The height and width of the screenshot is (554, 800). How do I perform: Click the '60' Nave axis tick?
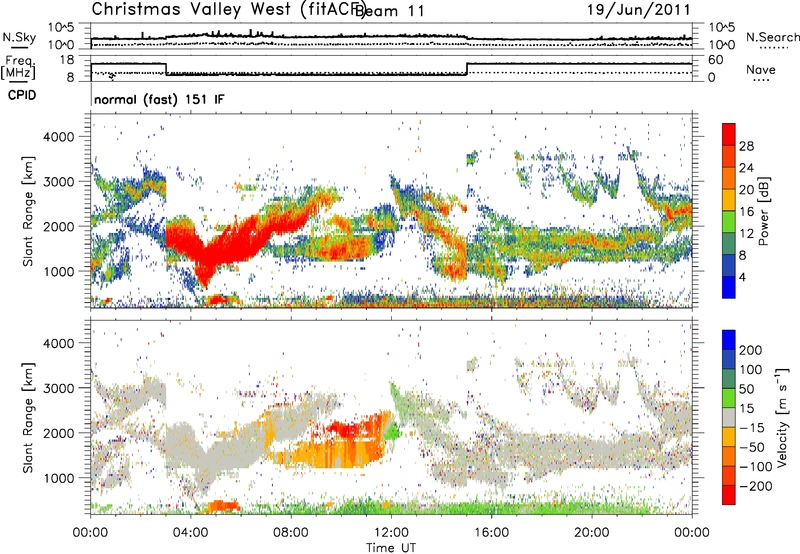[716, 60]
